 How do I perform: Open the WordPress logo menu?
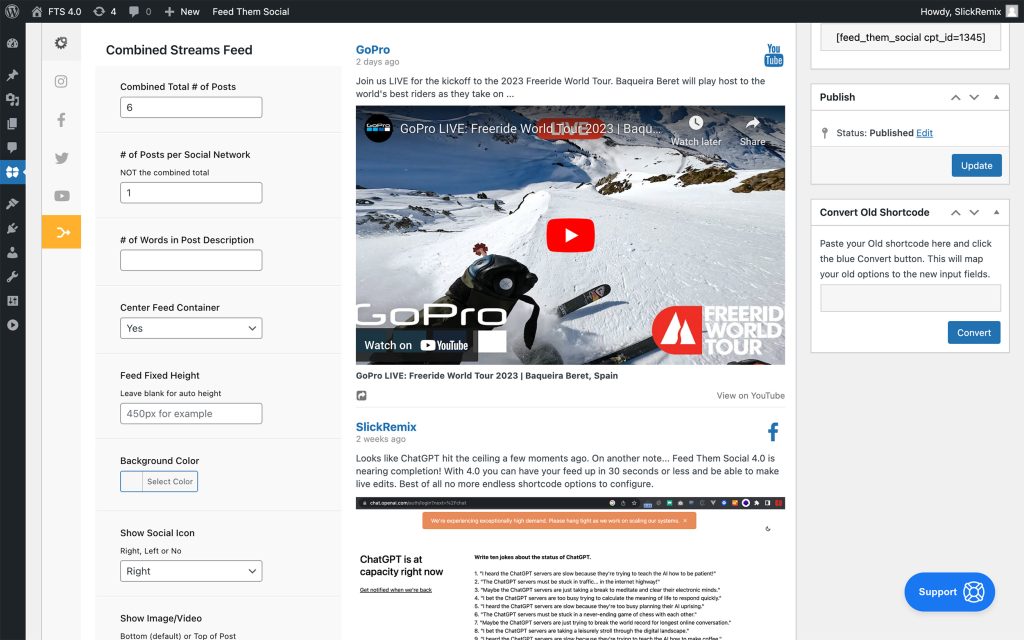pyautogui.click(x=12, y=11)
